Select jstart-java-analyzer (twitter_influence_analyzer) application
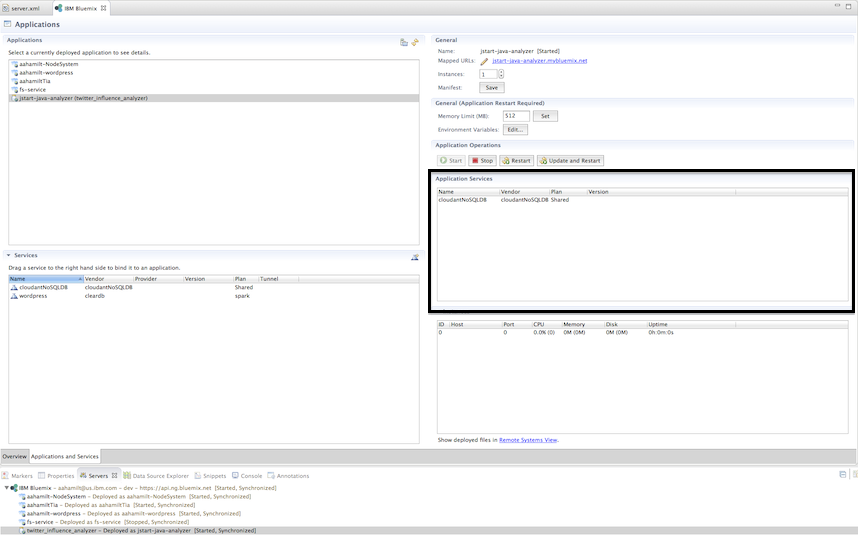 [x=214, y=98]
